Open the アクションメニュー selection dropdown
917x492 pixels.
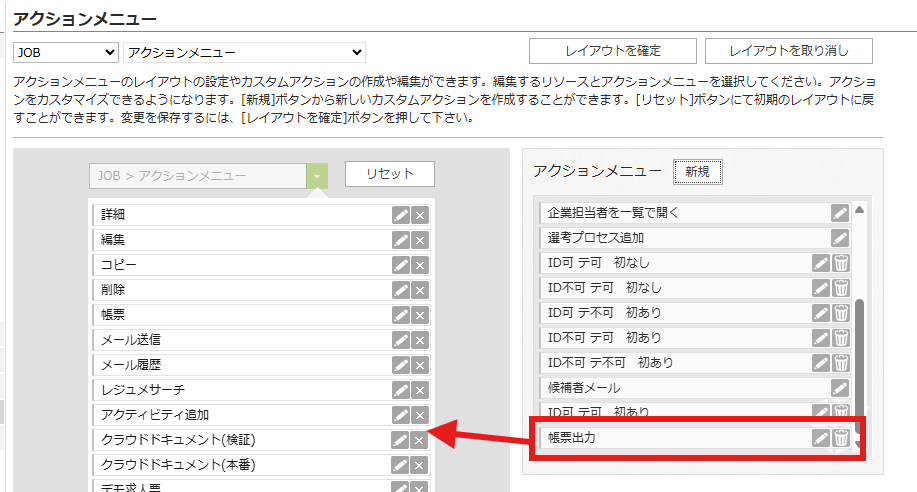pos(244,52)
